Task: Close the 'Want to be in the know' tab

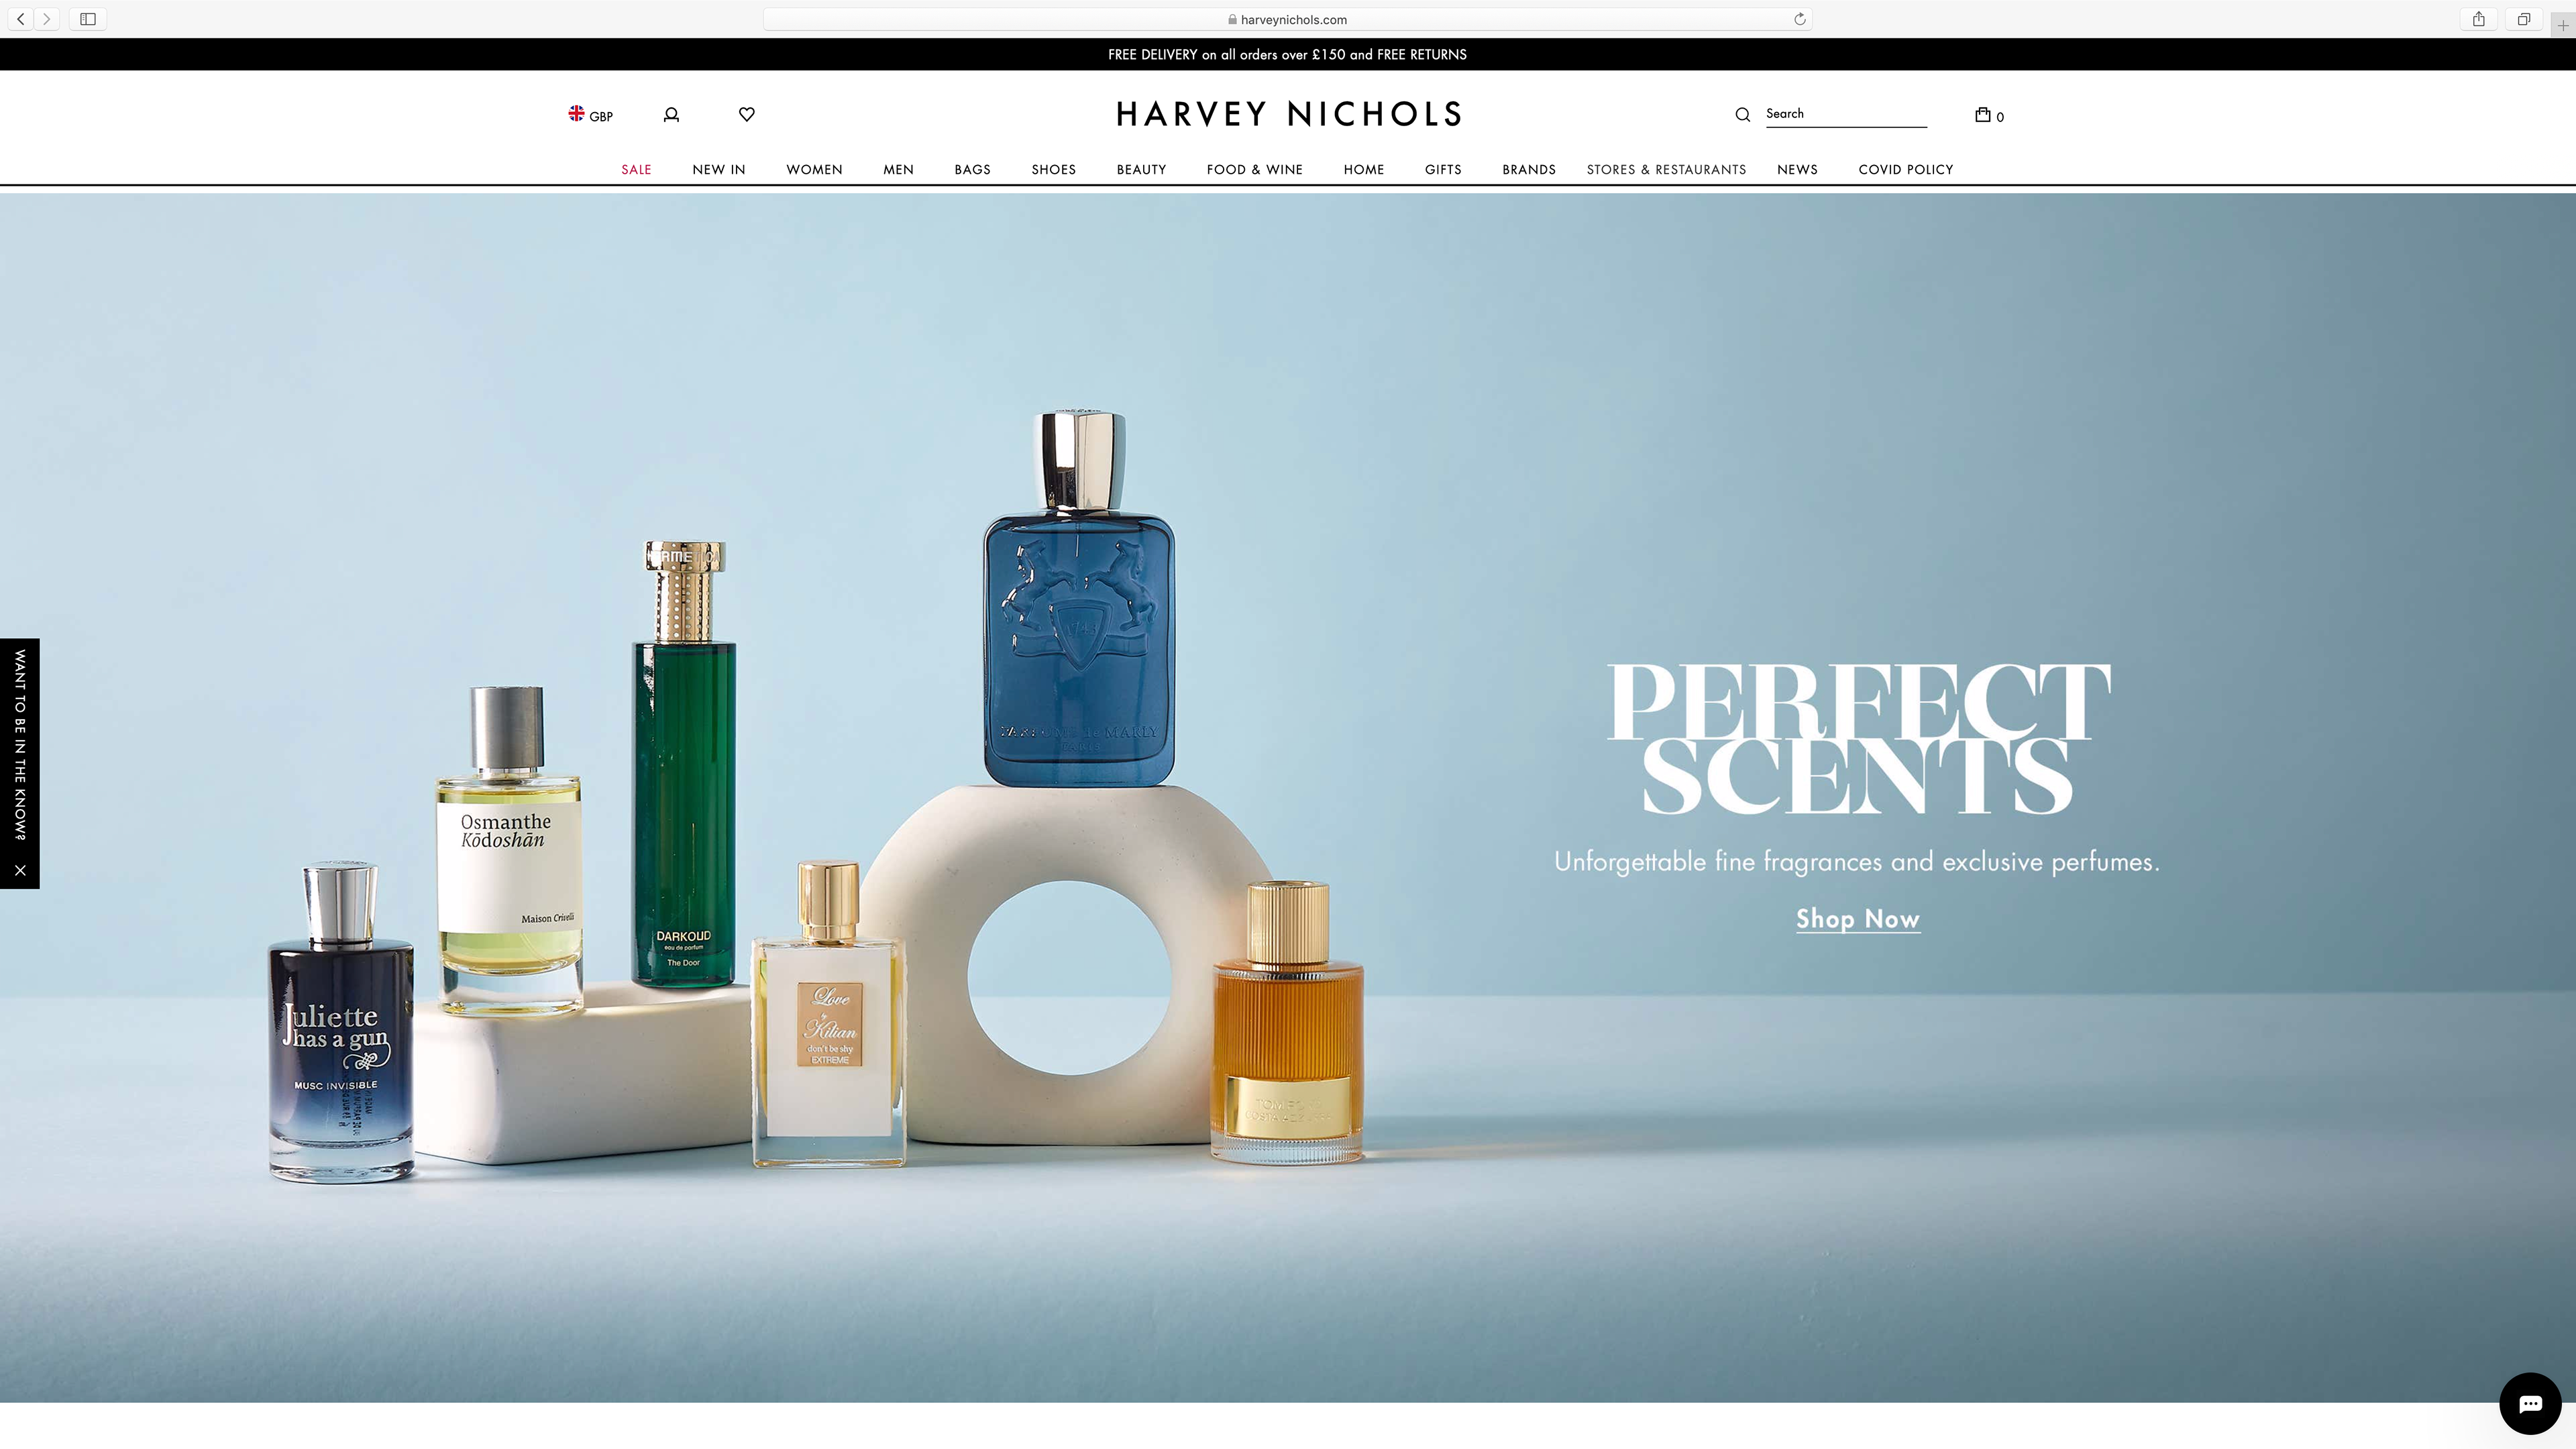Action: pos(20,870)
